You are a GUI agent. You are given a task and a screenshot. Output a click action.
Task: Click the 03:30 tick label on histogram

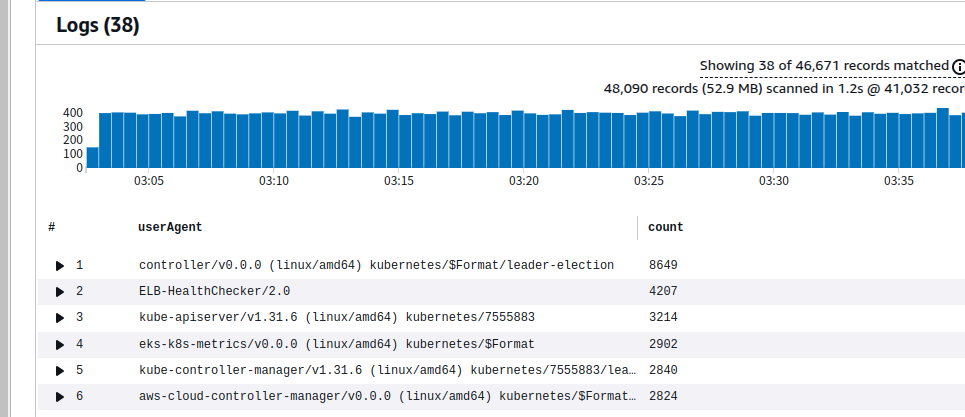(774, 181)
